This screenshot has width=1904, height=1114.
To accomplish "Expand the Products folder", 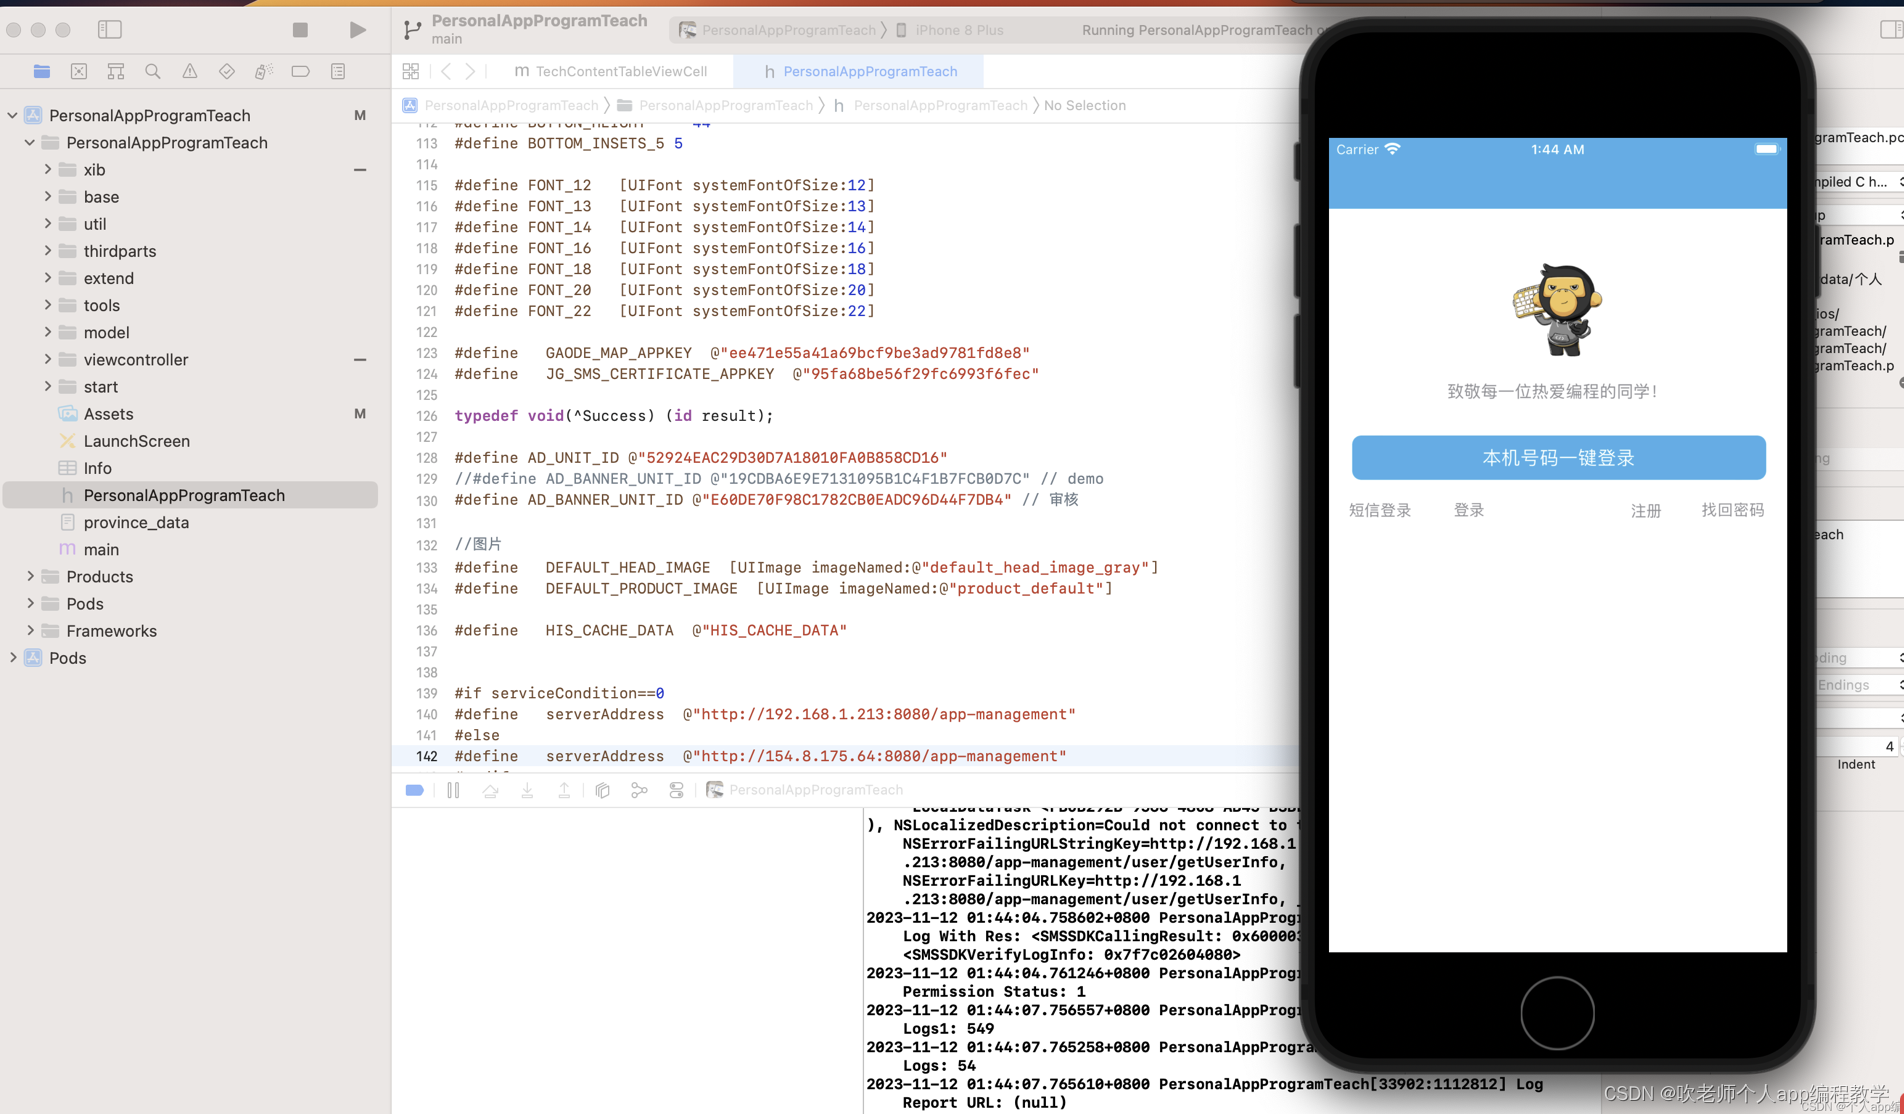I will [x=30, y=575].
